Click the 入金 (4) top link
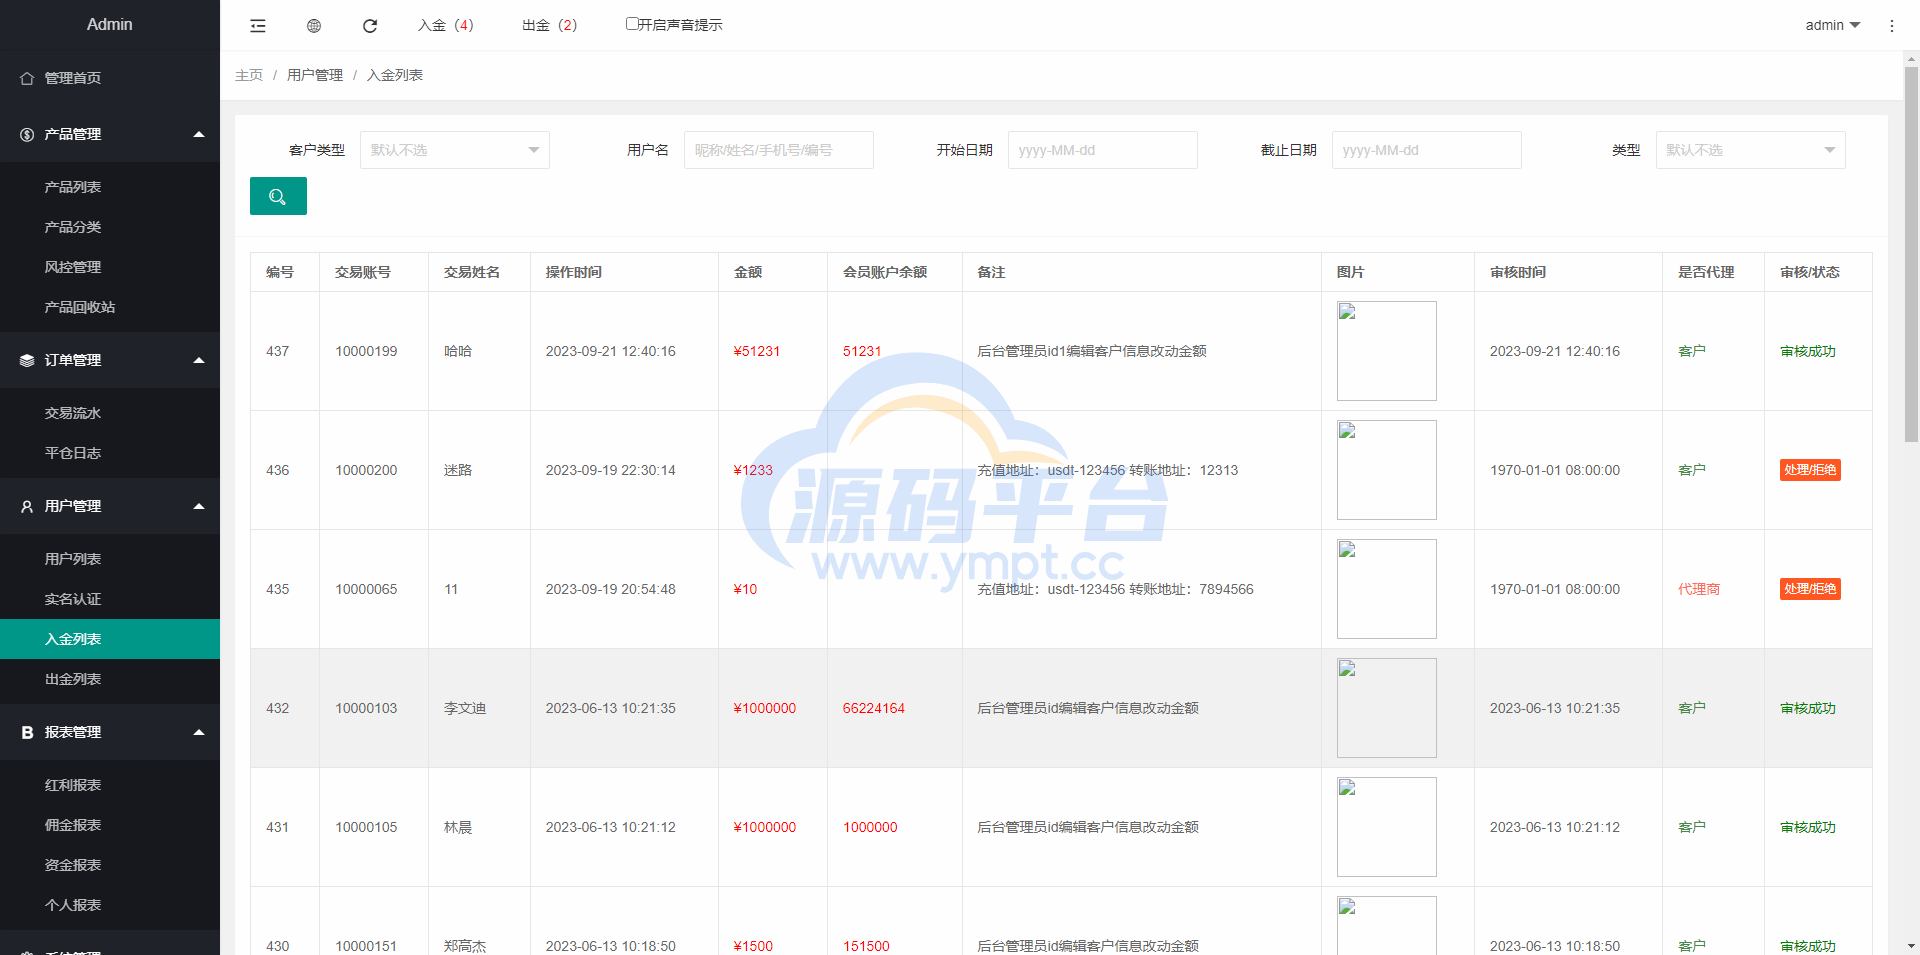This screenshot has width=1920, height=955. (446, 25)
